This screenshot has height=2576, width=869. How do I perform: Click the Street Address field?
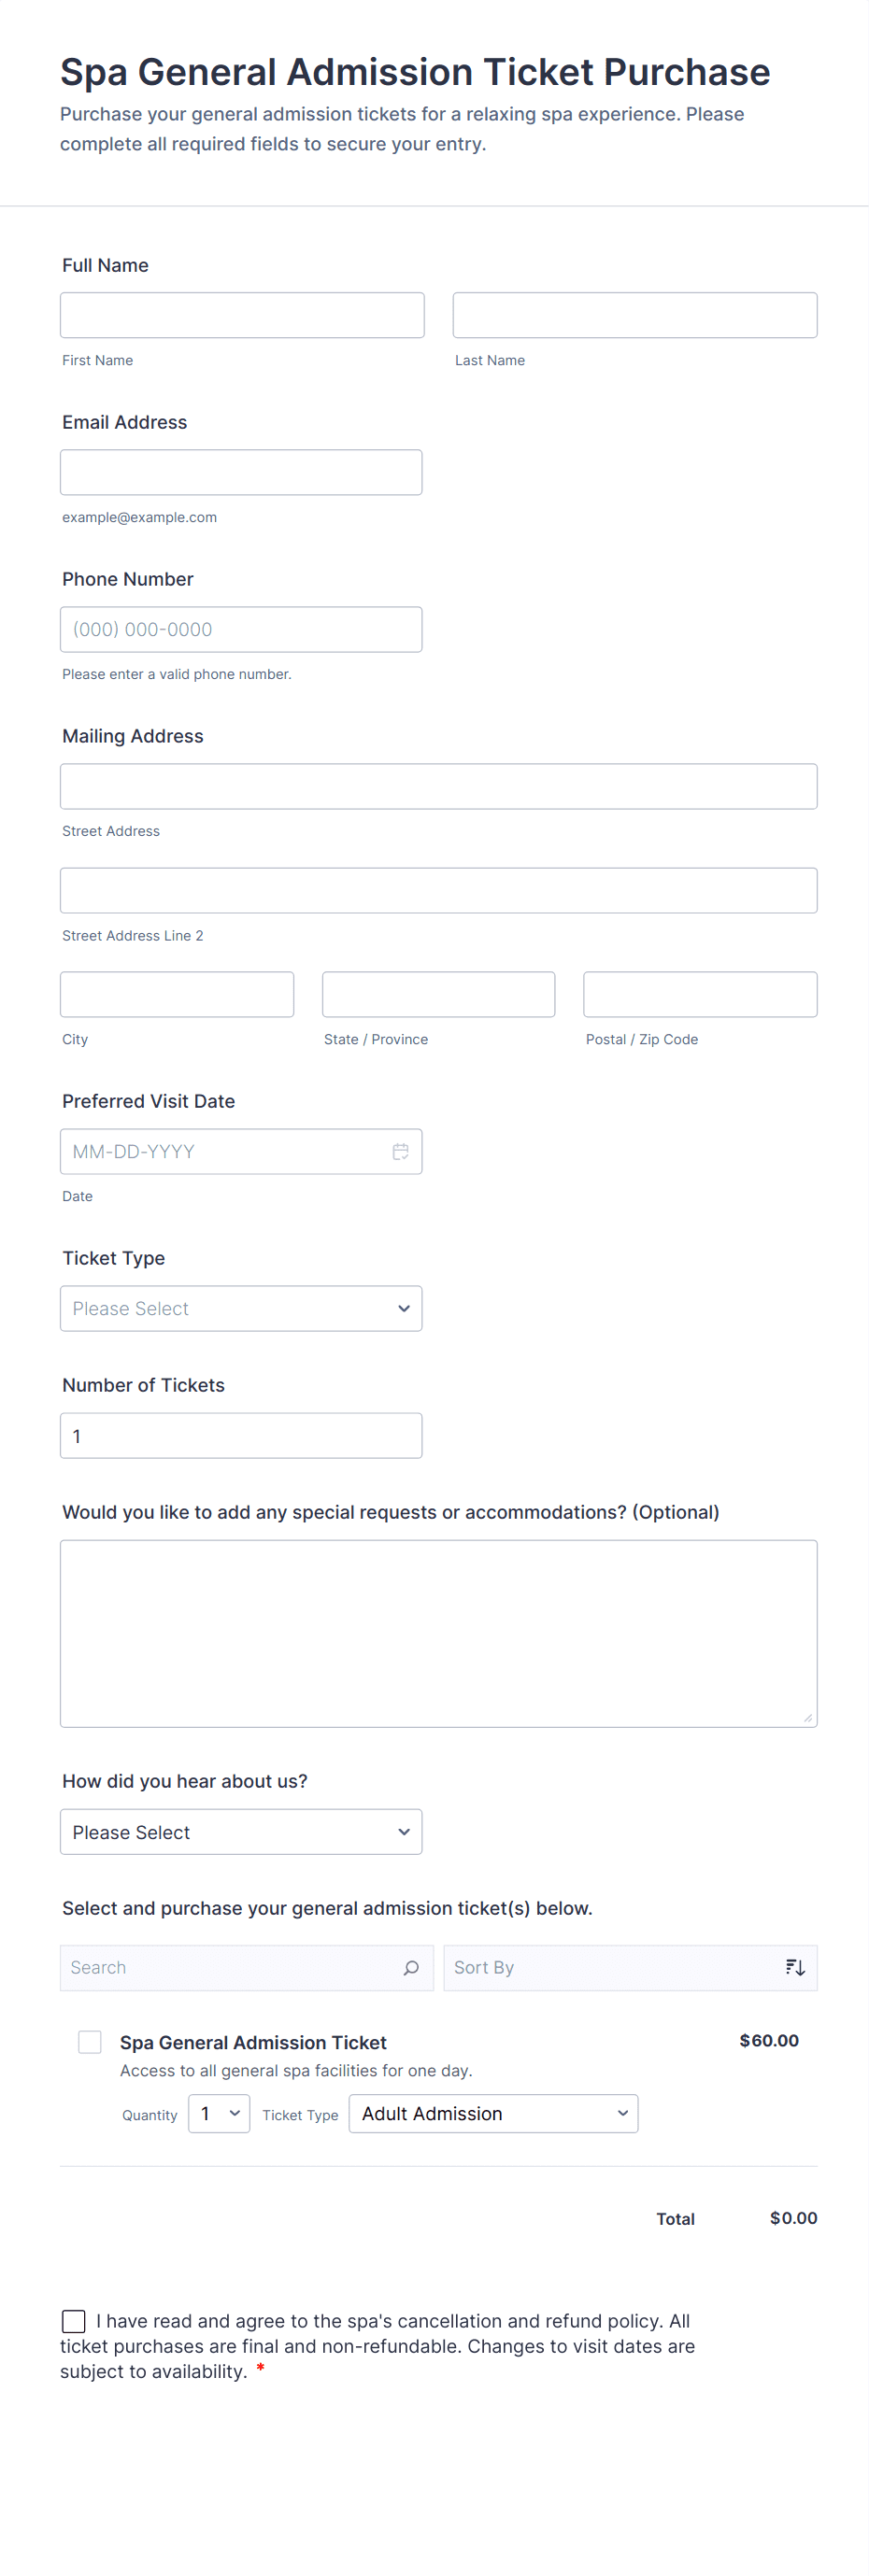pyautogui.click(x=438, y=786)
